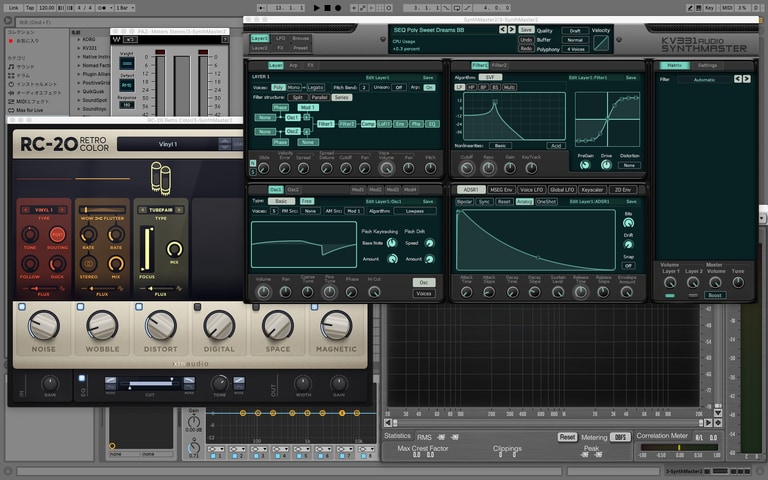Click the Velocity curve display in SynthMaster
The image size is (768, 480).
pyautogui.click(x=601, y=43)
